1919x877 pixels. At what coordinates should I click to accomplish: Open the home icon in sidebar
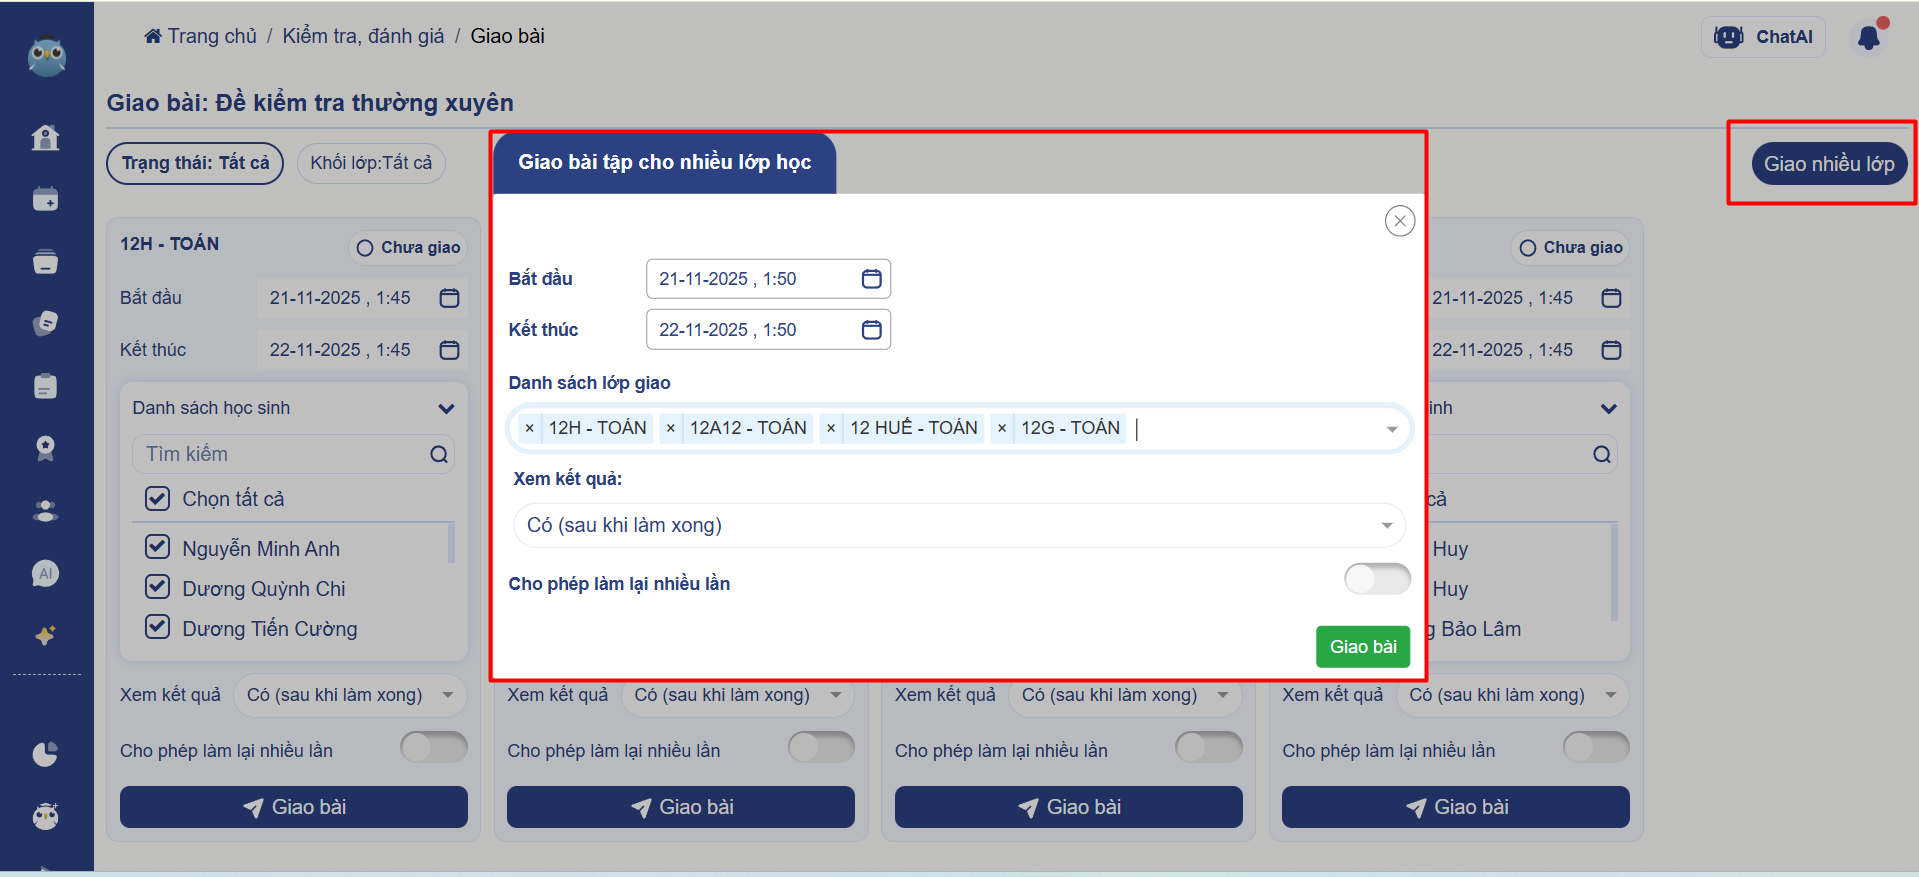pyautogui.click(x=46, y=137)
